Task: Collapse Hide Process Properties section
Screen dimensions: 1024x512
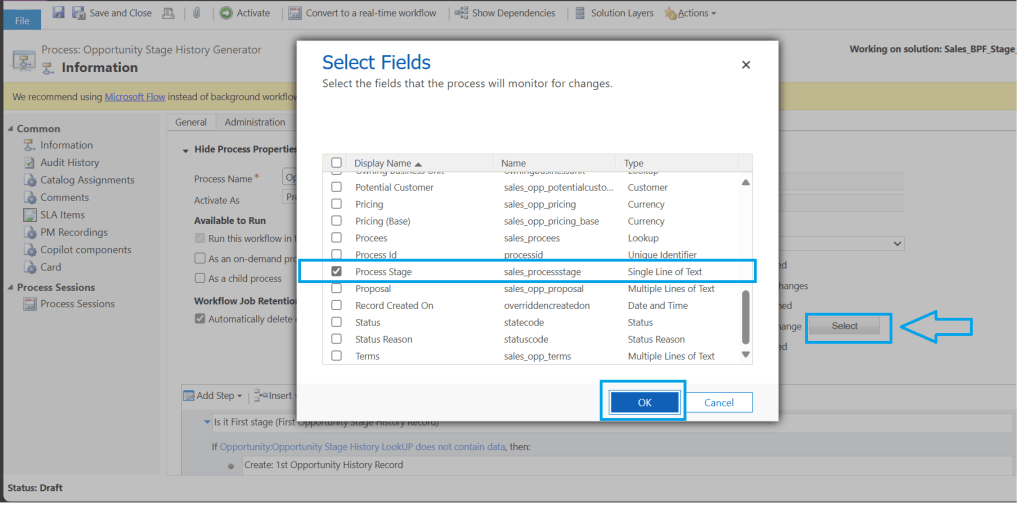Action: pos(186,150)
